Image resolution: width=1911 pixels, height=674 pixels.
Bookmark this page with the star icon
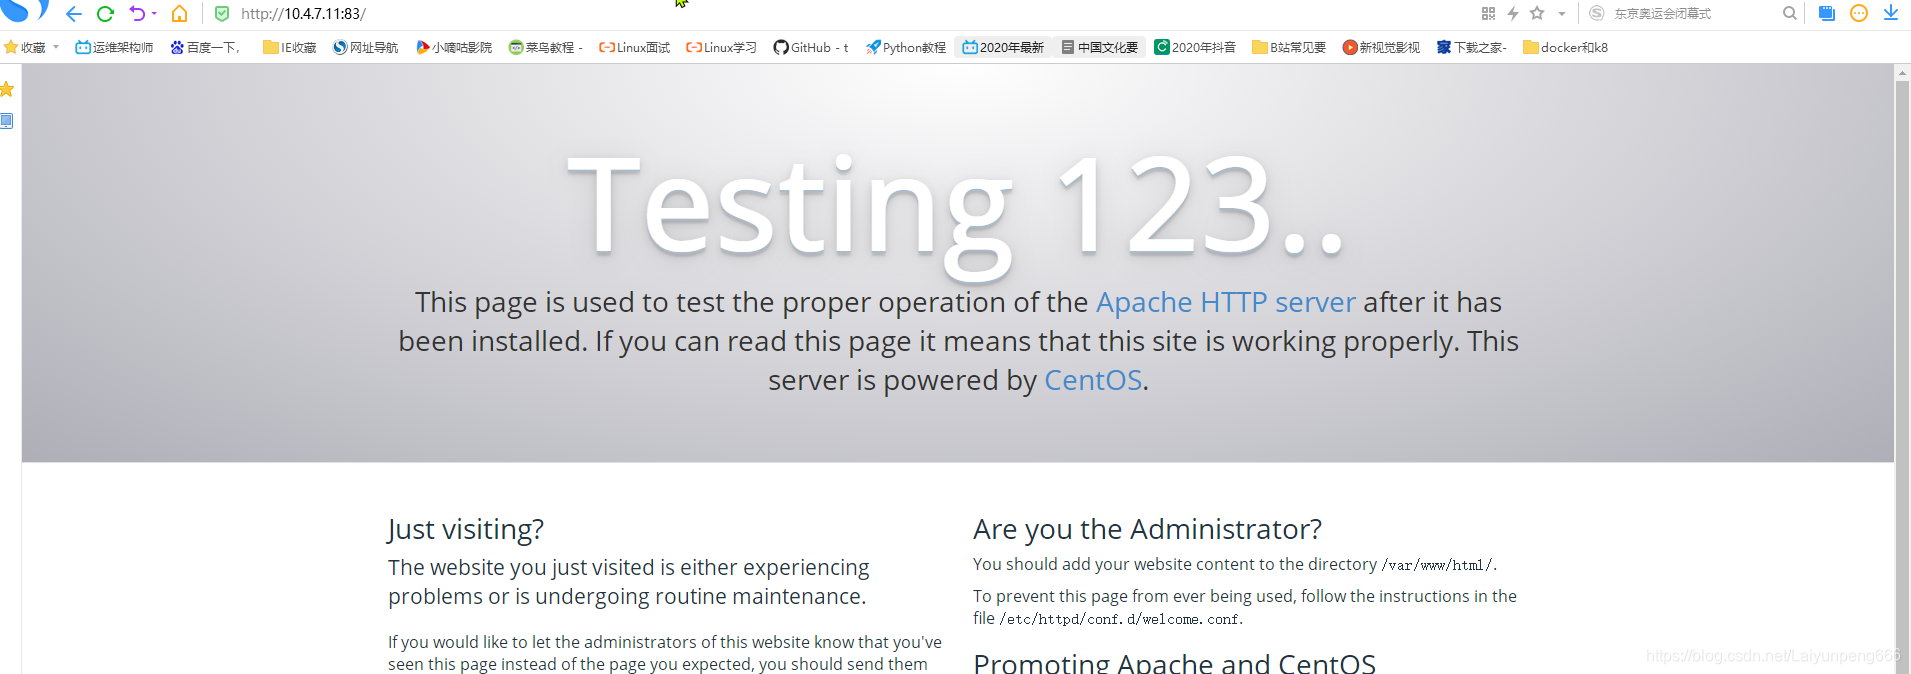[x=1538, y=13]
